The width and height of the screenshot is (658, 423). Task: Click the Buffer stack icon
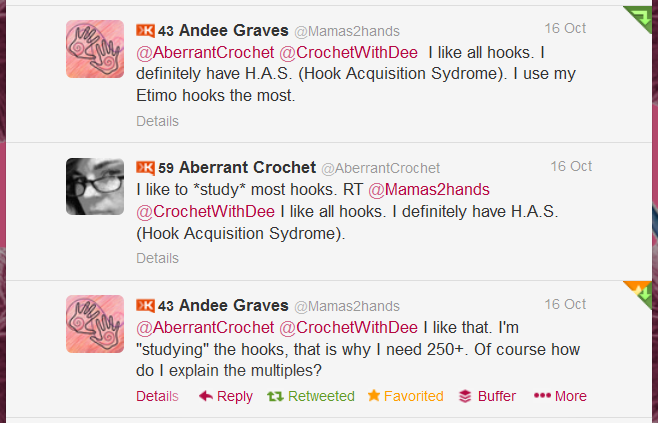pos(465,396)
